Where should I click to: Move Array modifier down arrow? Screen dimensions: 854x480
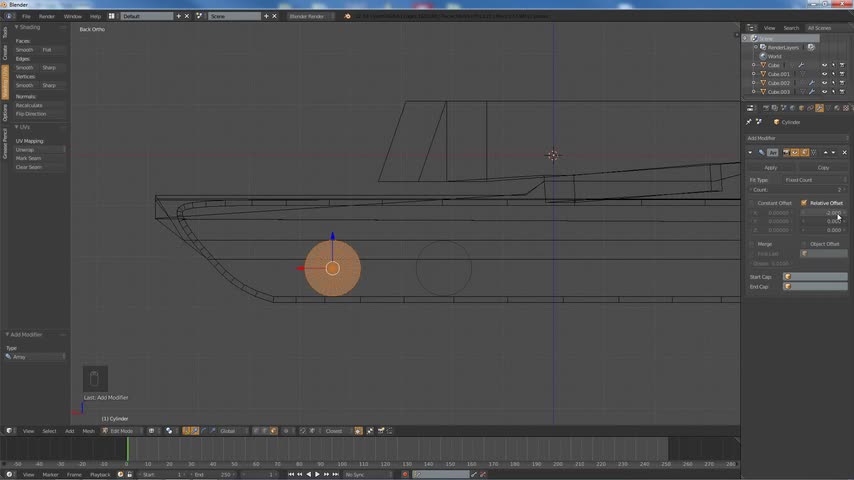pyautogui.click(x=833, y=153)
